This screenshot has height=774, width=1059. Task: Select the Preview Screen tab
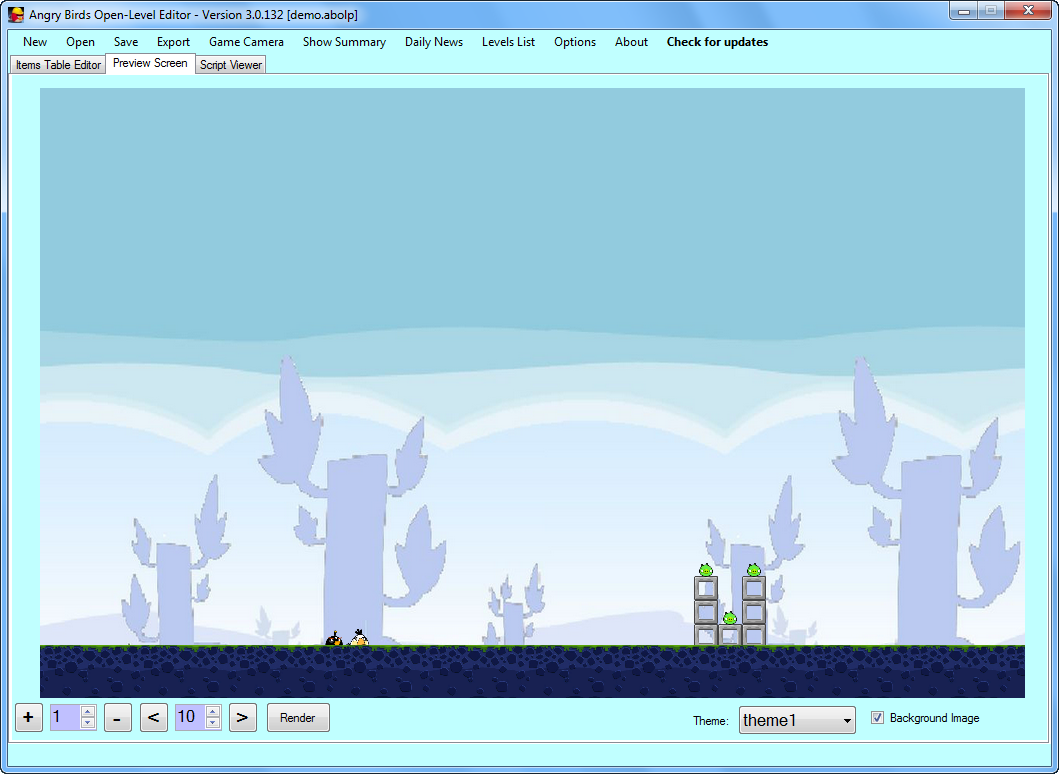tap(150, 63)
